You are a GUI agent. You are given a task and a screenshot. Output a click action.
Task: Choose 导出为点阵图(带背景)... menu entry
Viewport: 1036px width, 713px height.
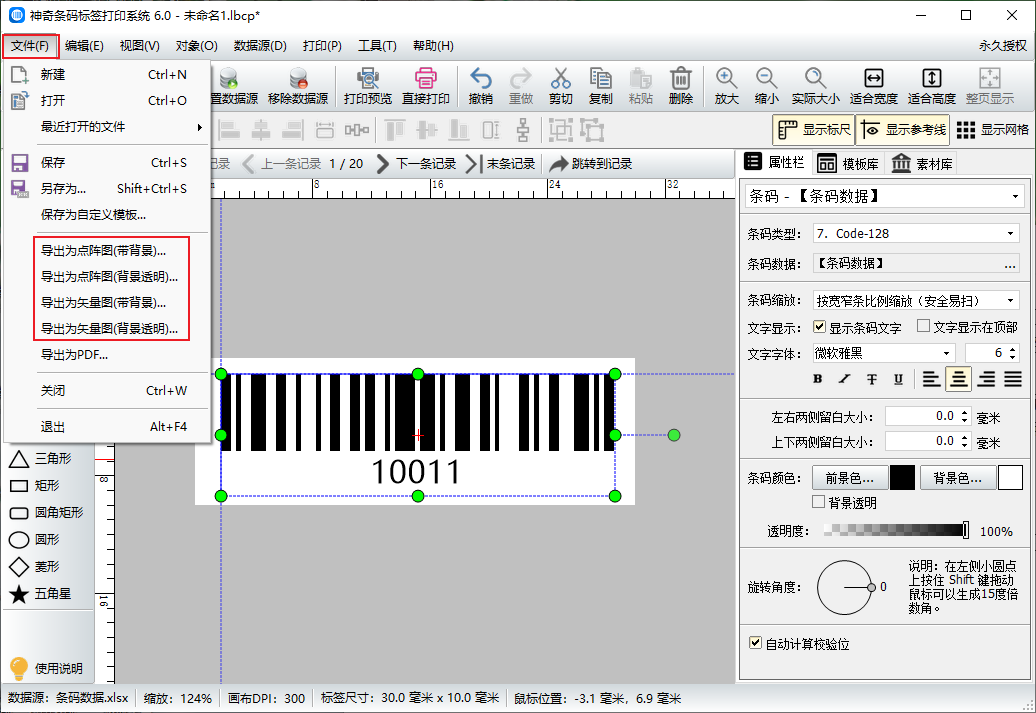[x=108, y=250]
